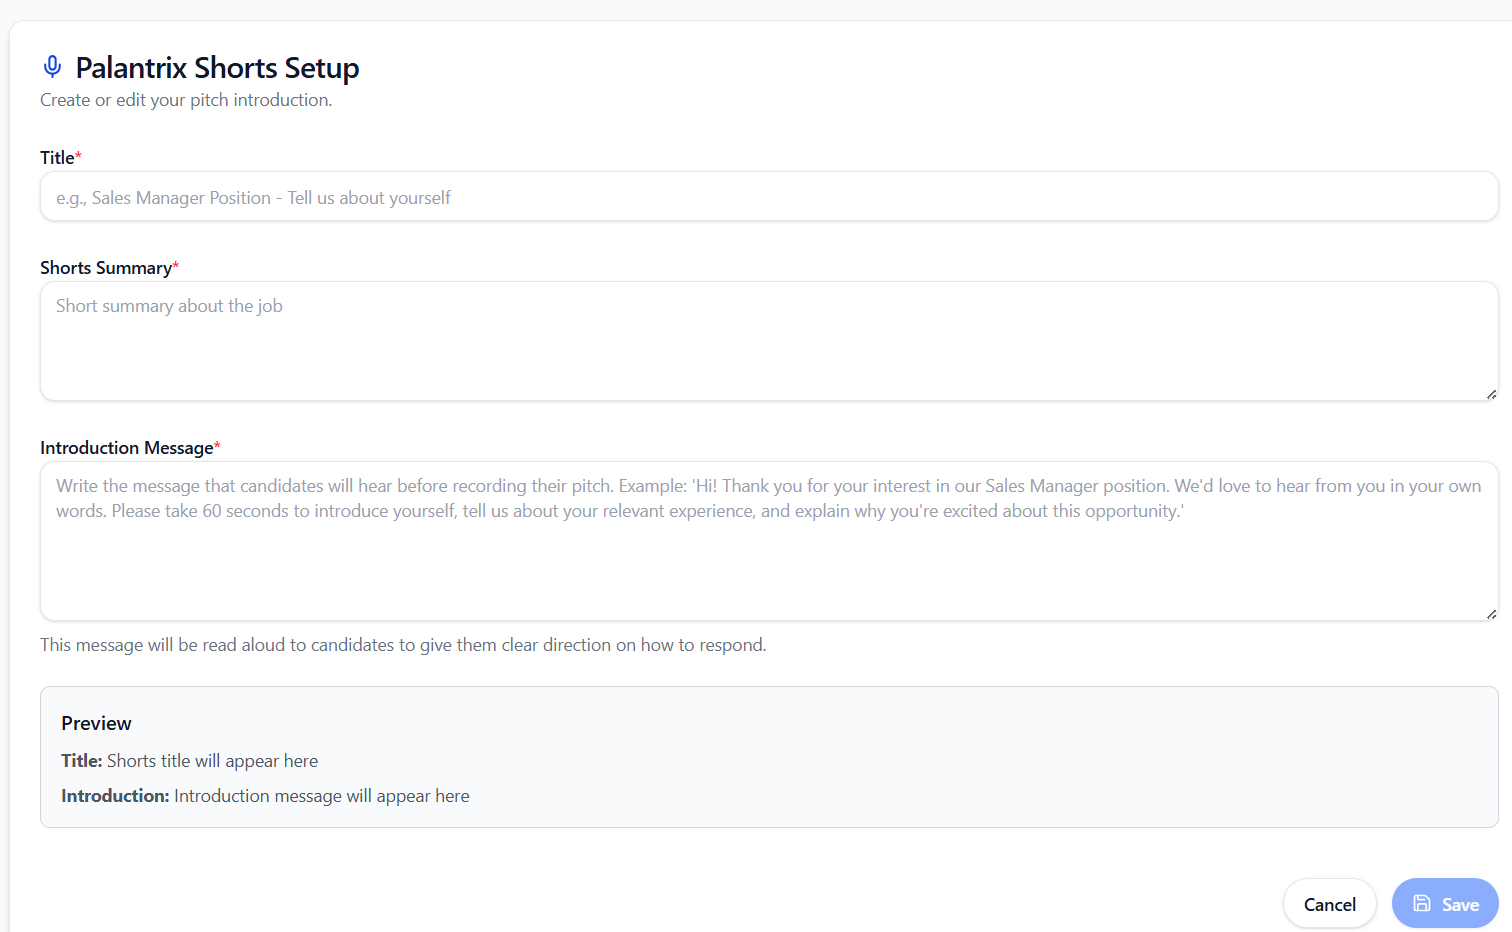Click the 'Create or edit your pitch introduction.' text

(186, 100)
